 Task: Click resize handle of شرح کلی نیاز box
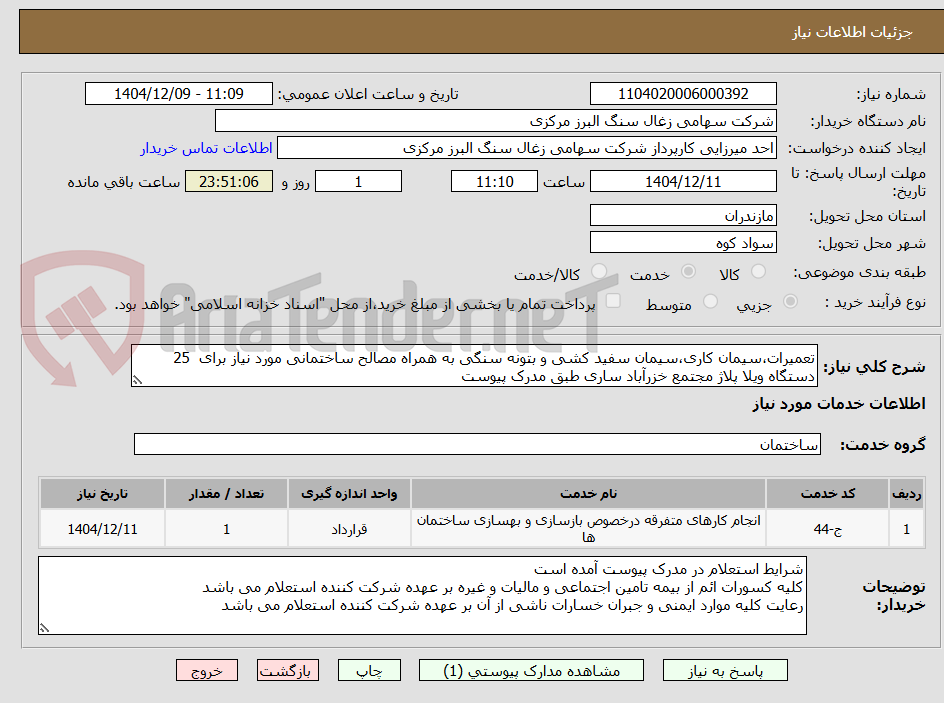click(138, 380)
